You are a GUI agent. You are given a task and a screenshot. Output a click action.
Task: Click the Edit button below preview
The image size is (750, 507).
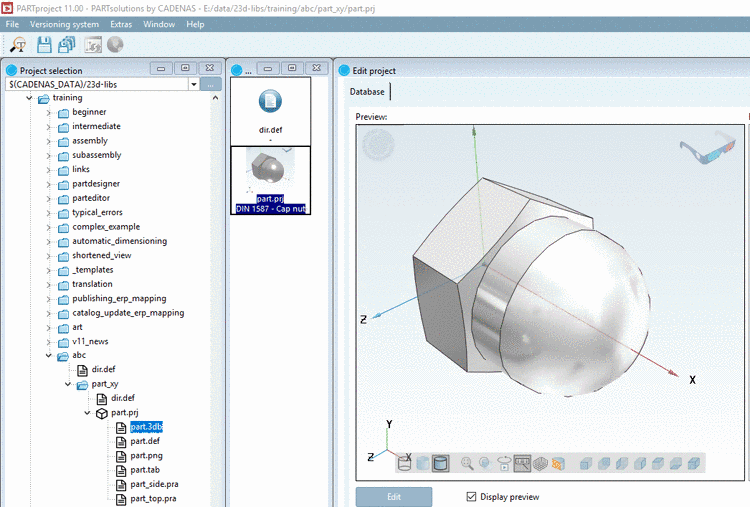pyautogui.click(x=394, y=497)
